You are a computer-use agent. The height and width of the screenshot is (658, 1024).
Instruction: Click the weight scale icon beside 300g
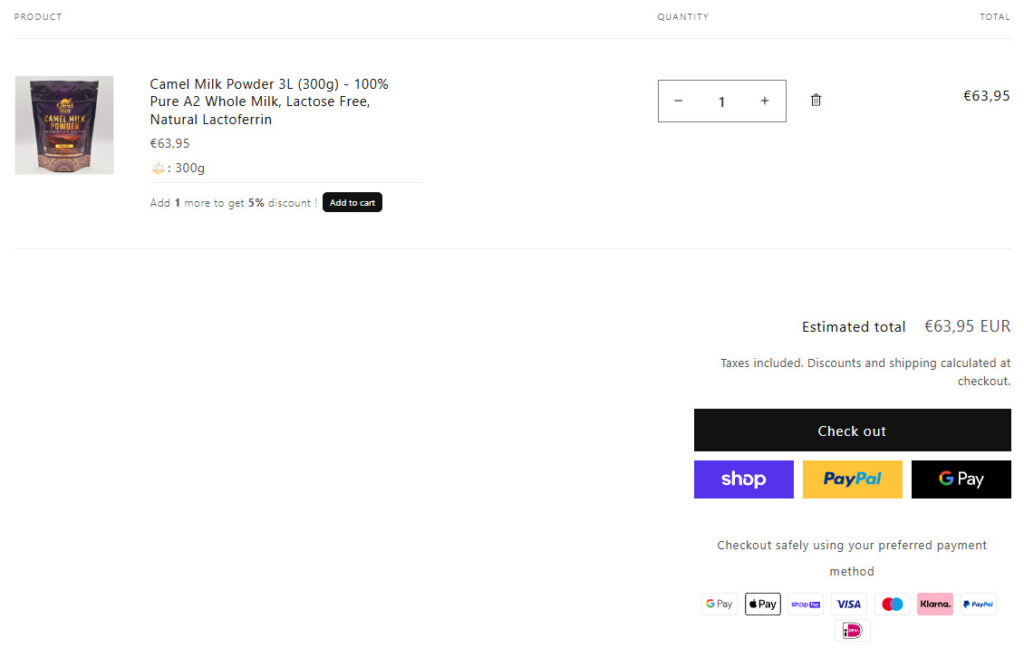coord(158,168)
